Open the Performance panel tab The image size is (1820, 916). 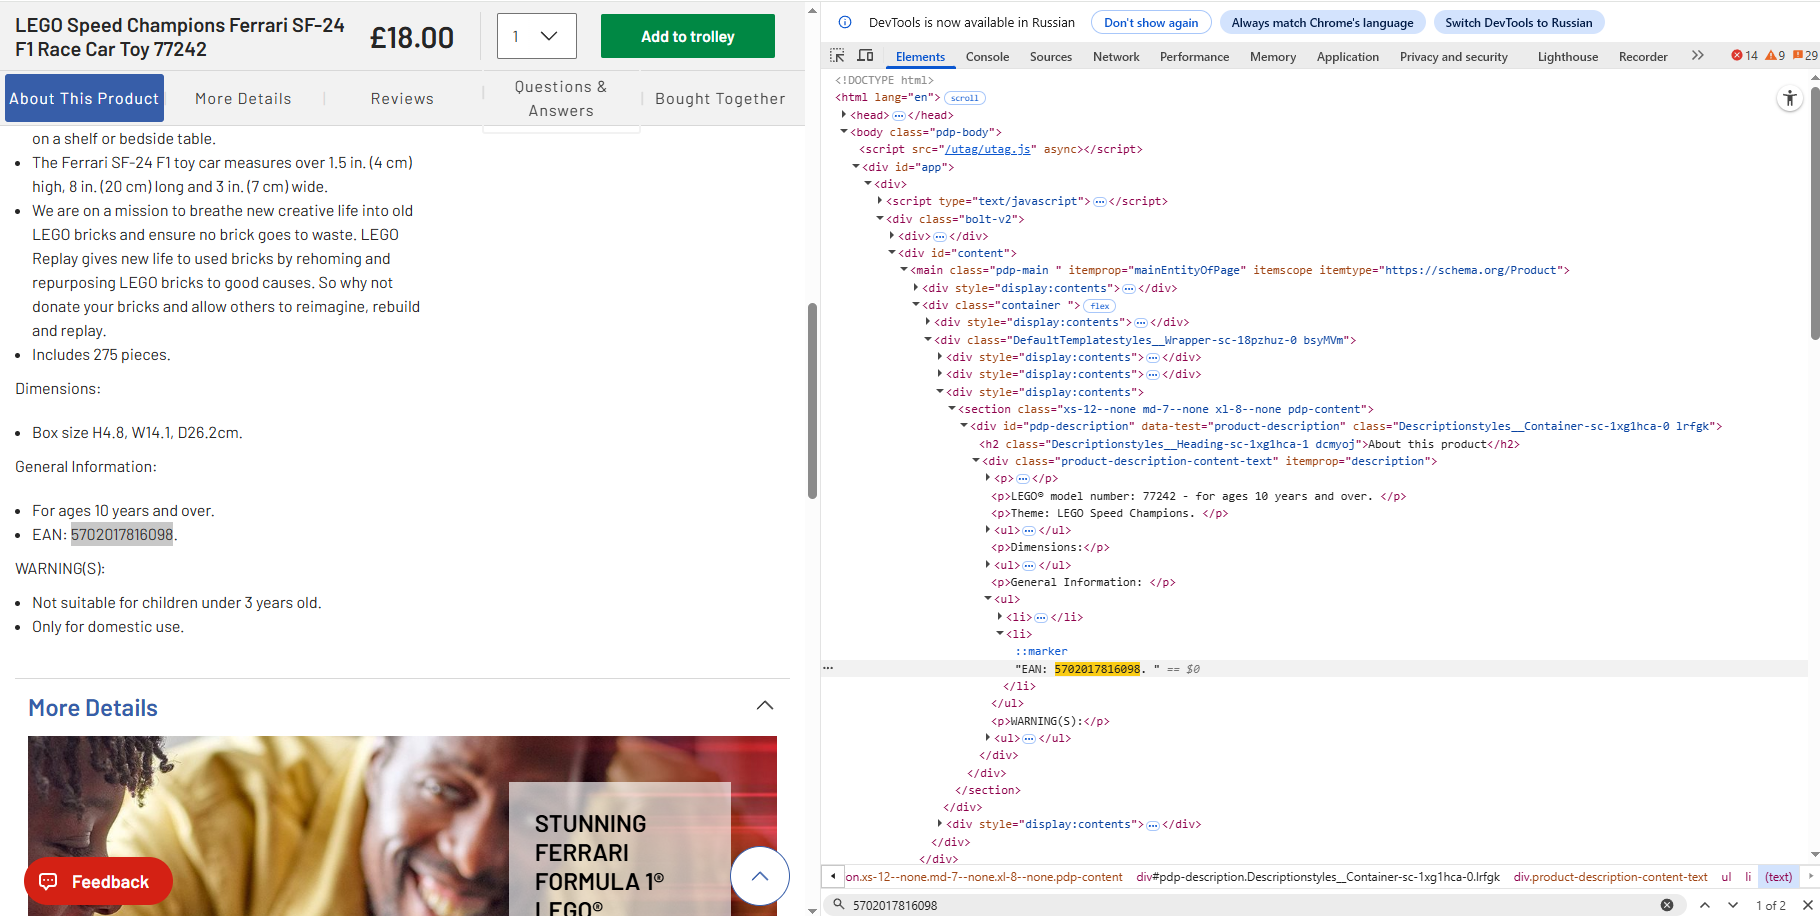click(1194, 57)
